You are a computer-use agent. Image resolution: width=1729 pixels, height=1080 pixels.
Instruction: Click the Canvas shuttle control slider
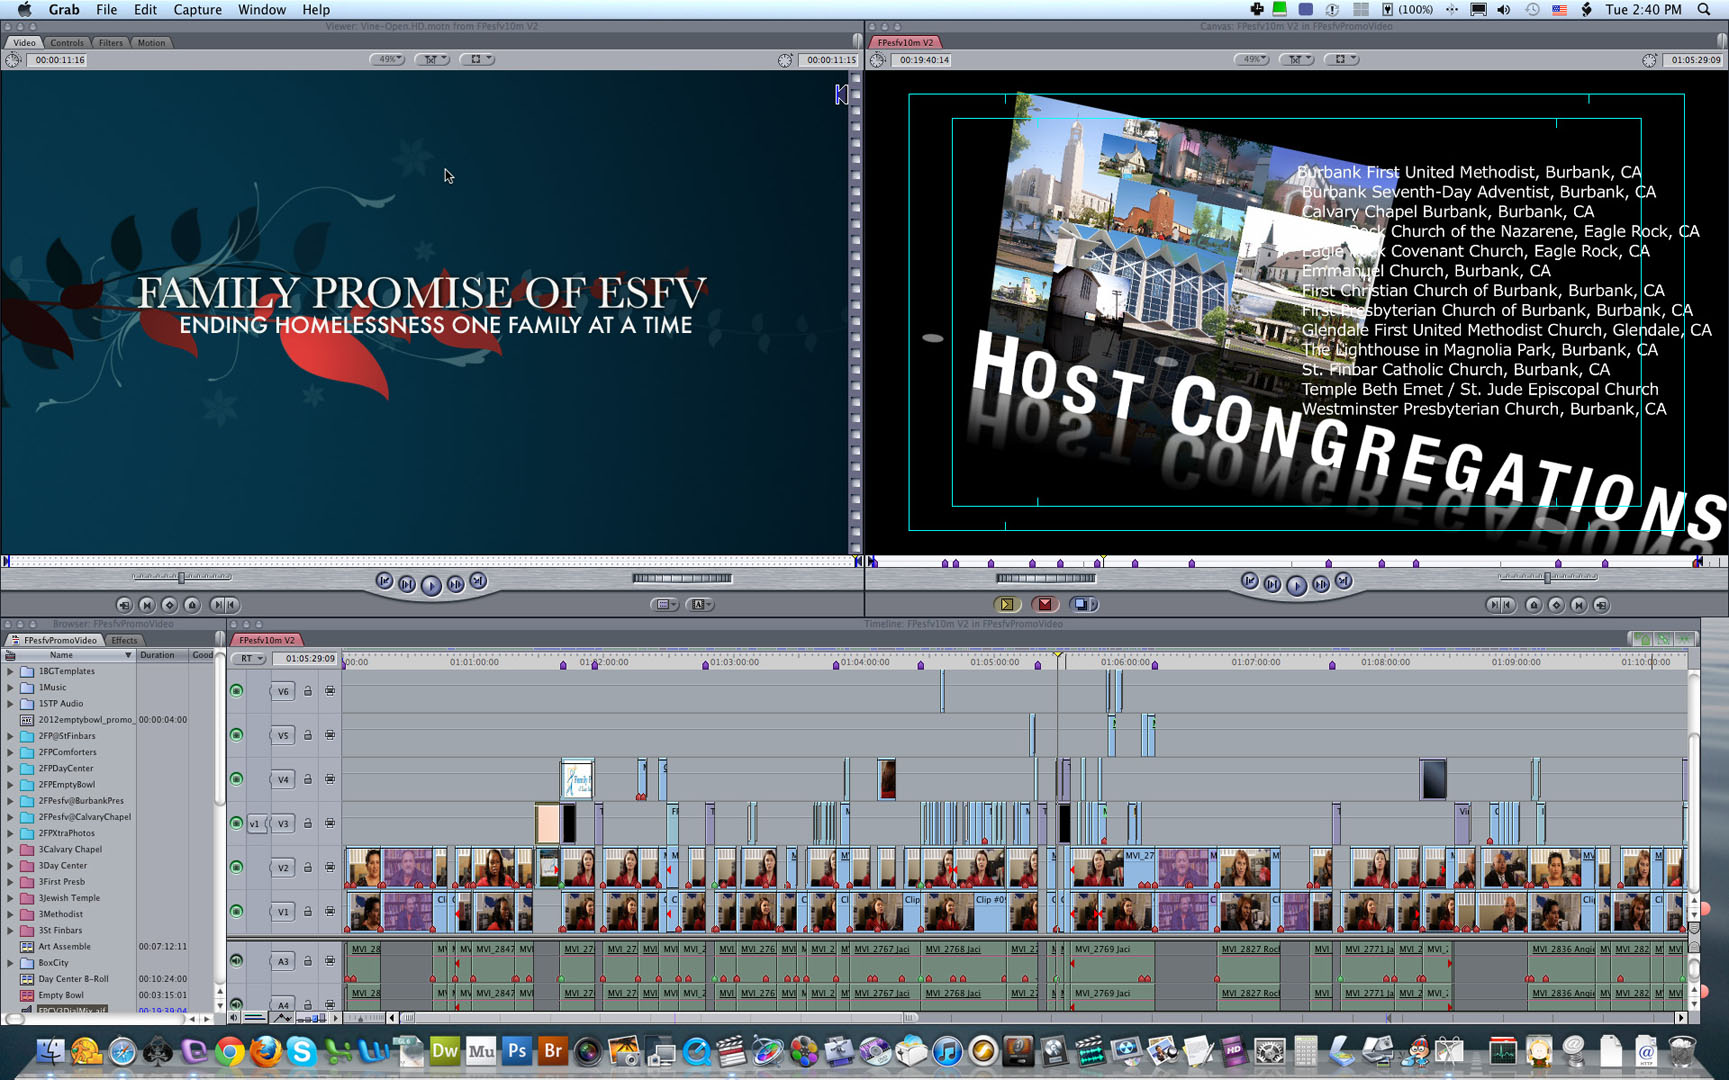[1045, 578]
